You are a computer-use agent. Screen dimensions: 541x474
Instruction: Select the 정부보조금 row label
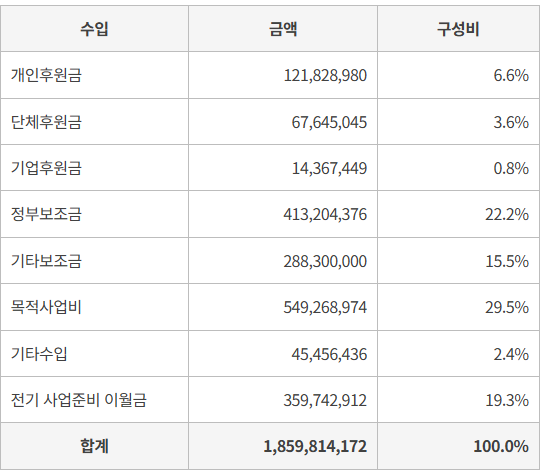coord(46,214)
